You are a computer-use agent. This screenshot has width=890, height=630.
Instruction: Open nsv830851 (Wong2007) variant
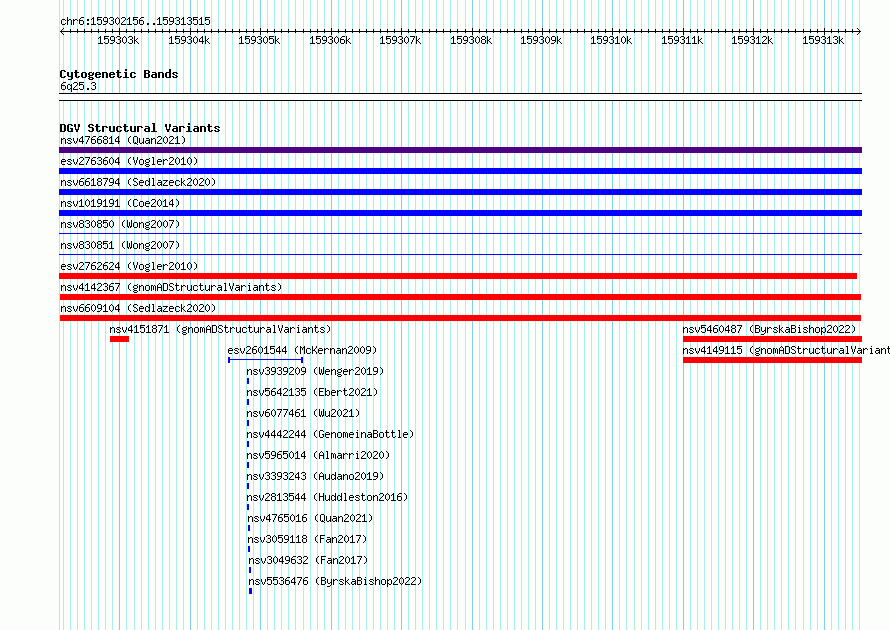[120, 245]
